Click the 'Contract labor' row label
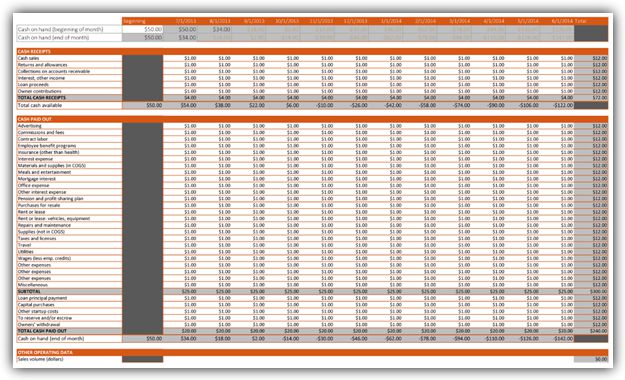 (33, 139)
